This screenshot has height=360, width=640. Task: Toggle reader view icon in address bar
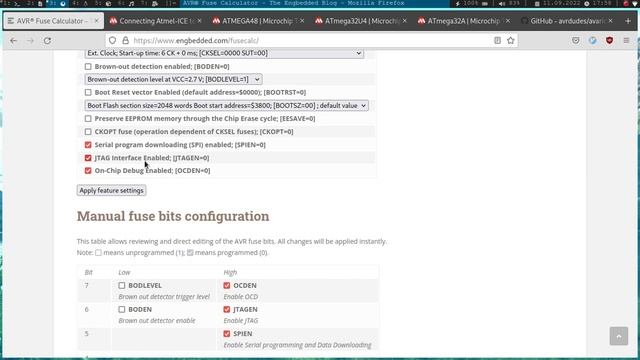pos(497,40)
